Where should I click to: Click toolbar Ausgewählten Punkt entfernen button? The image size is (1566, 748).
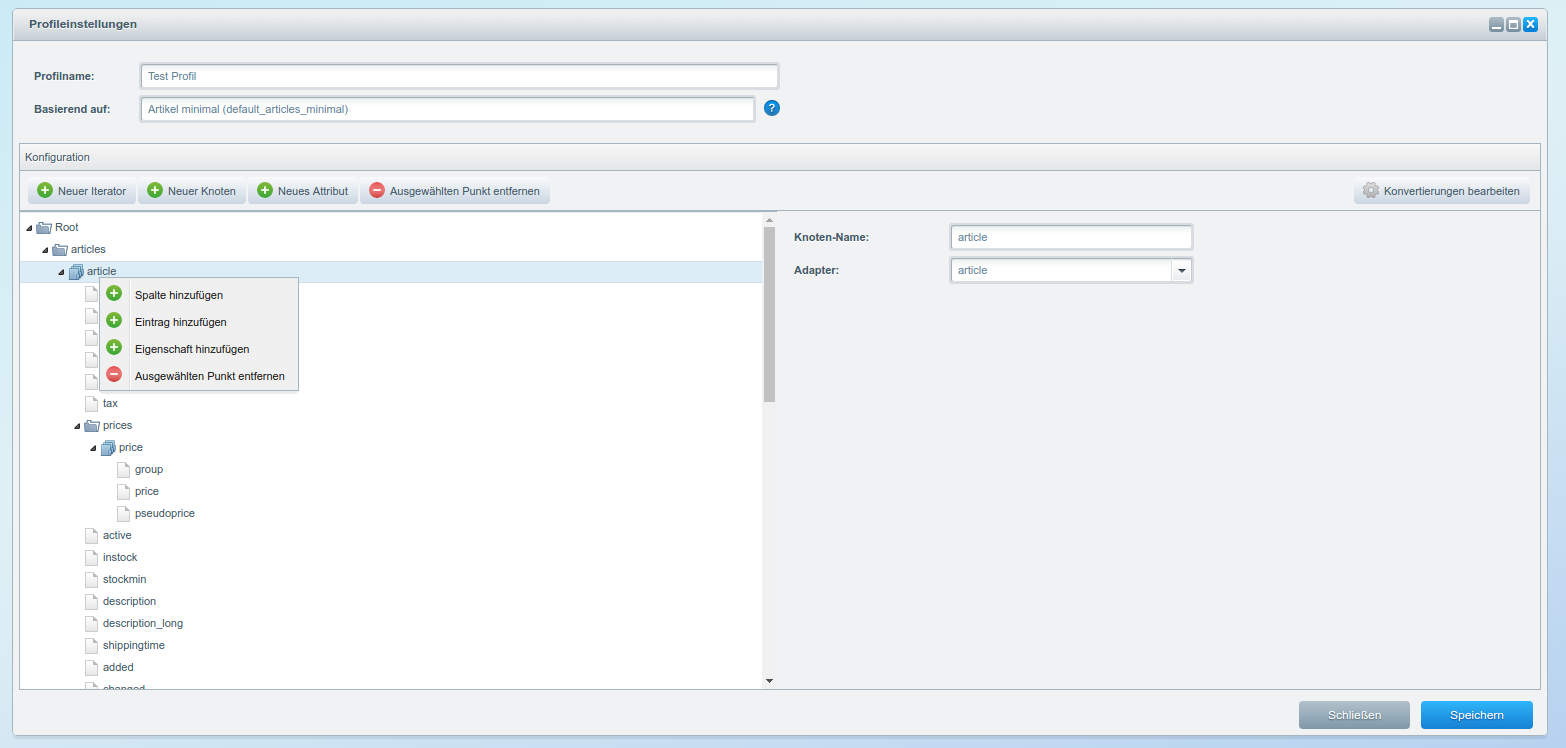(455, 191)
